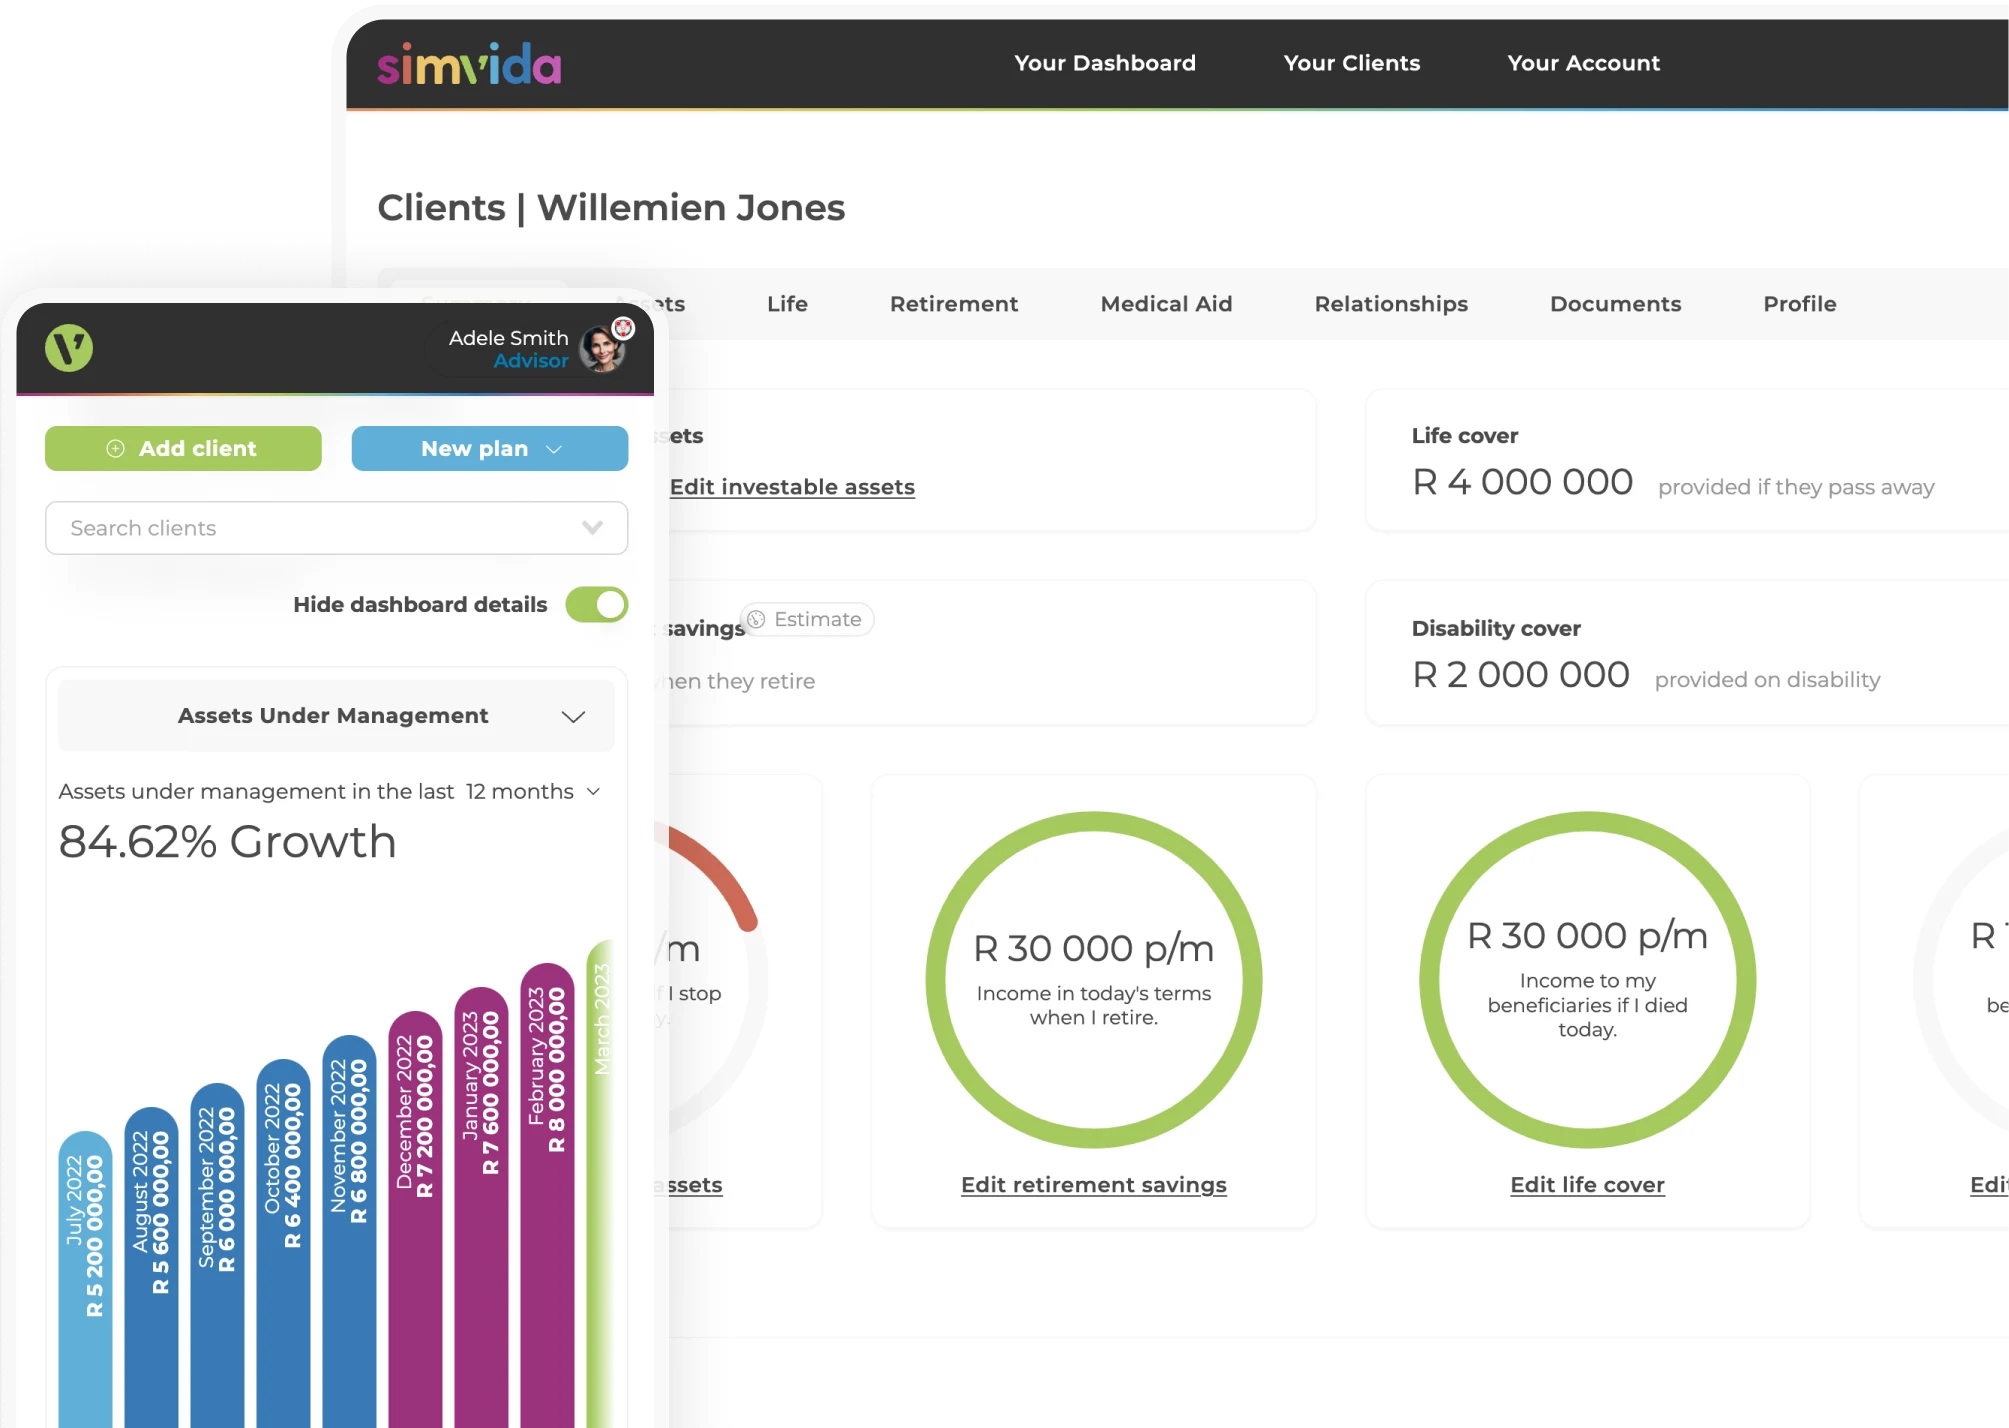This screenshot has width=2009, height=1428.
Task: Switch to the Retirement tab
Action: (954, 304)
